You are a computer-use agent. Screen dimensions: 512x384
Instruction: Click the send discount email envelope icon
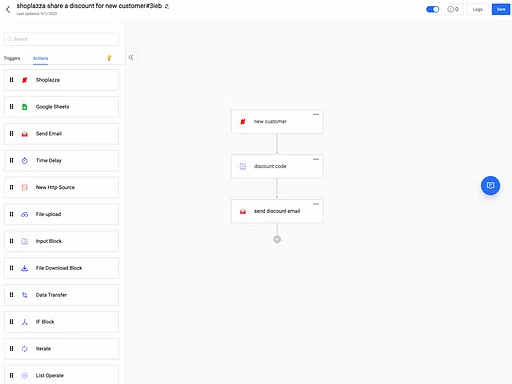(243, 211)
